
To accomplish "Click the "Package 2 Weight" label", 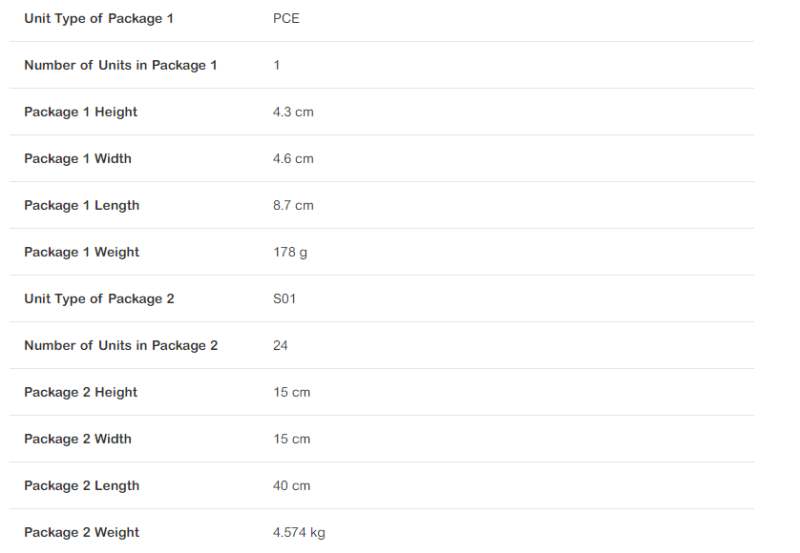I will [x=82, y=532].
